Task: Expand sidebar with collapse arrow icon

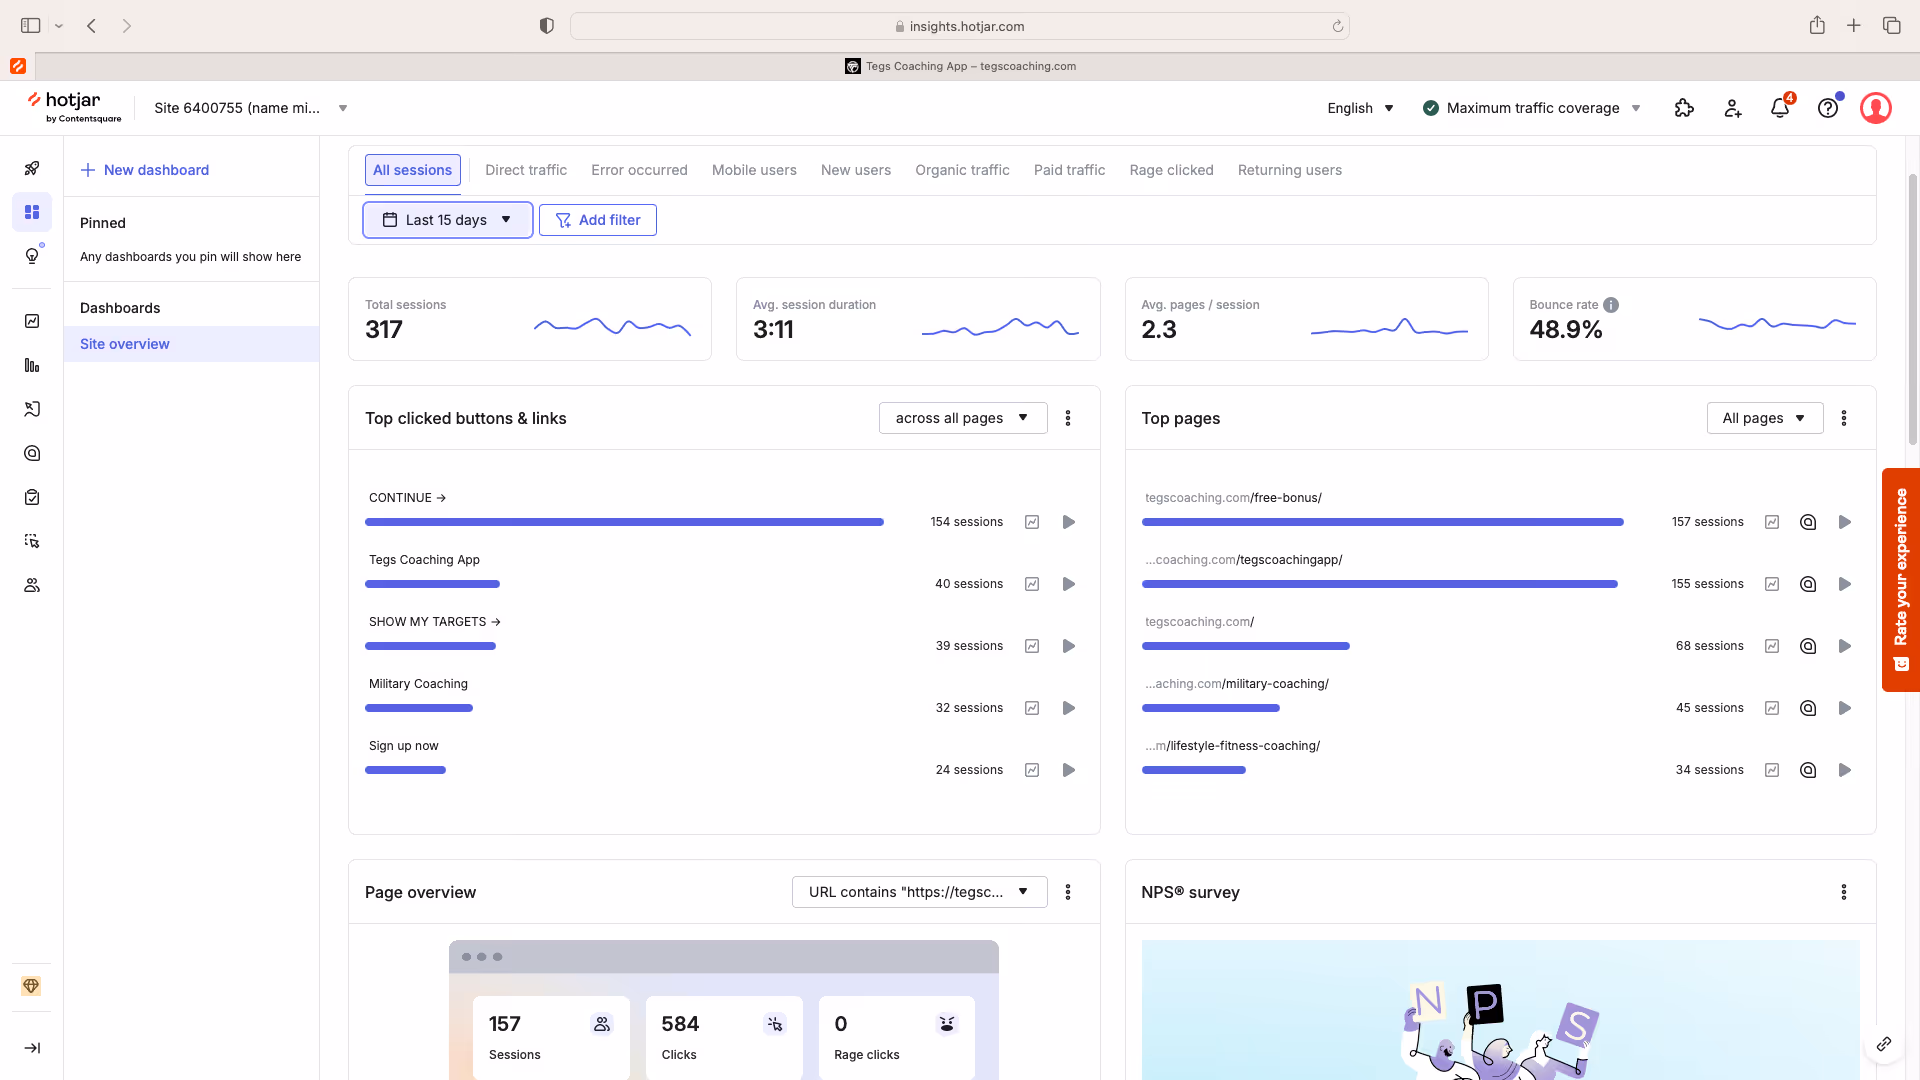Action: pos(32,1048)
